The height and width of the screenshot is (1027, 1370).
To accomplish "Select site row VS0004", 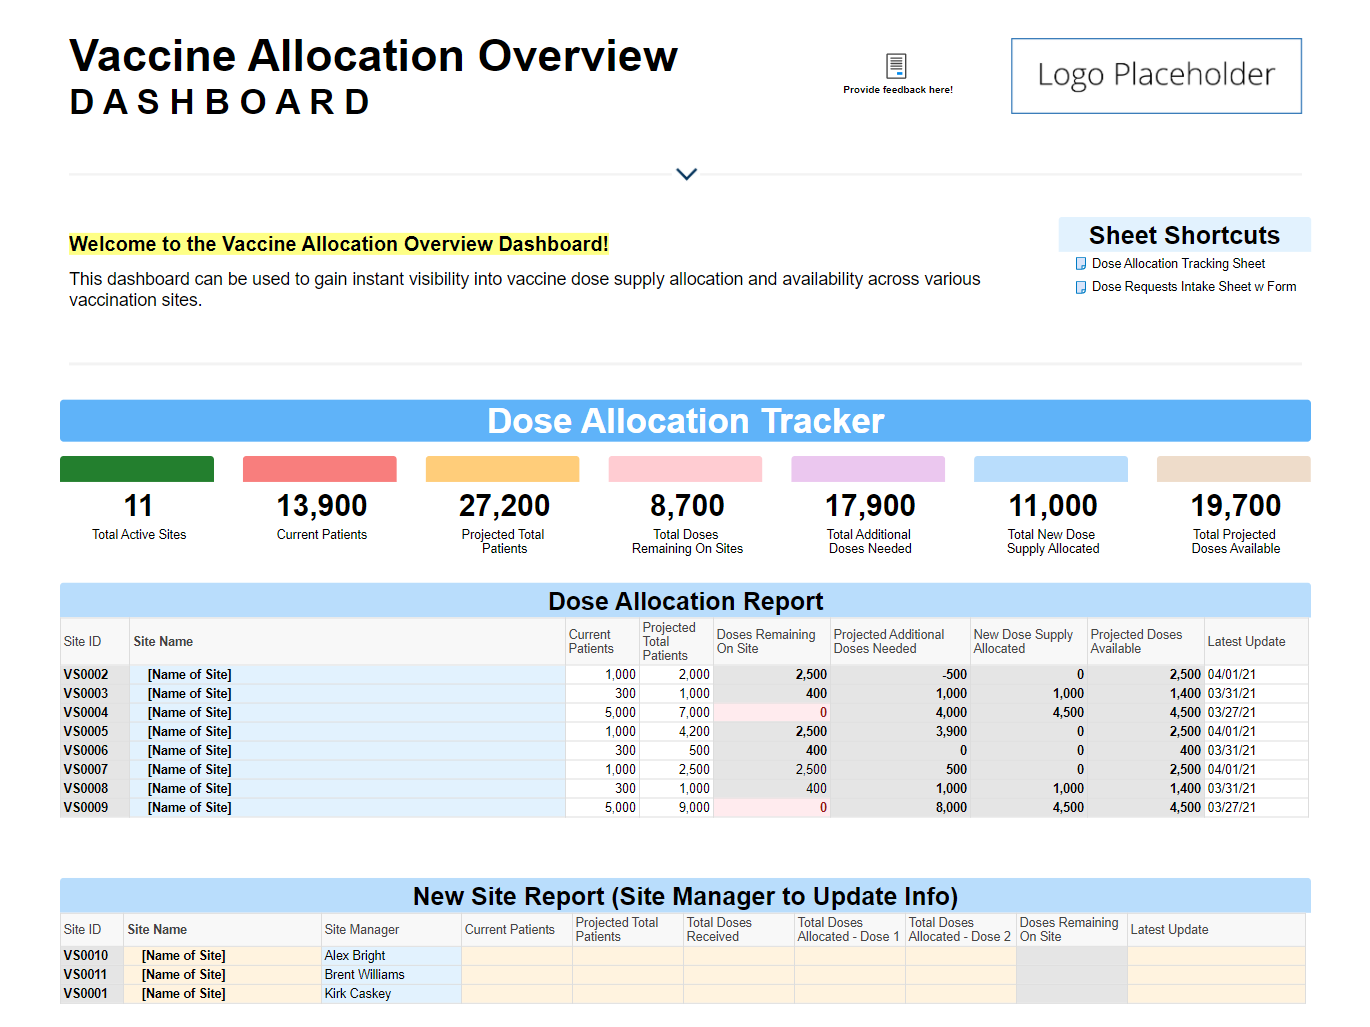I will point(86,713).
